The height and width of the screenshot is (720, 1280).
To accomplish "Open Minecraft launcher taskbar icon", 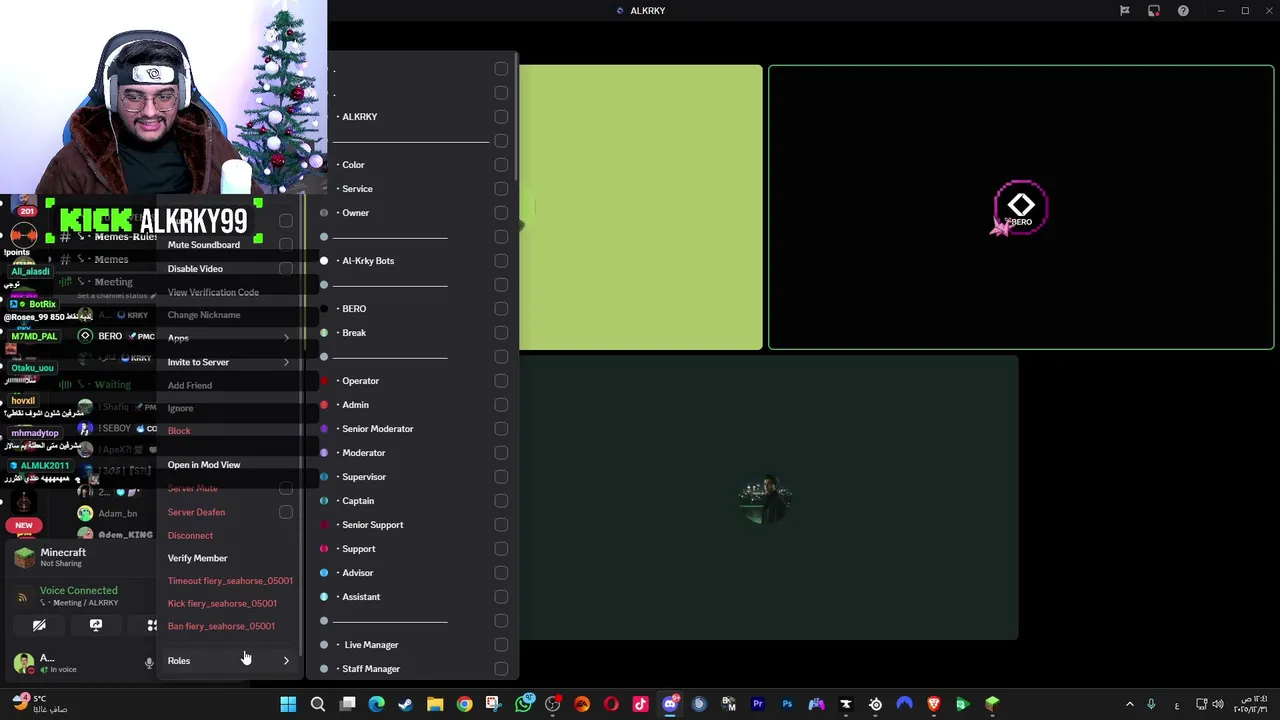I will point(992,704).
